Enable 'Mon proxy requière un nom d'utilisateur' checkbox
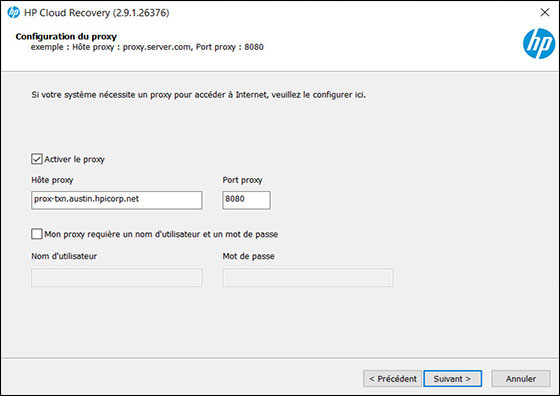 click(37, 234)
